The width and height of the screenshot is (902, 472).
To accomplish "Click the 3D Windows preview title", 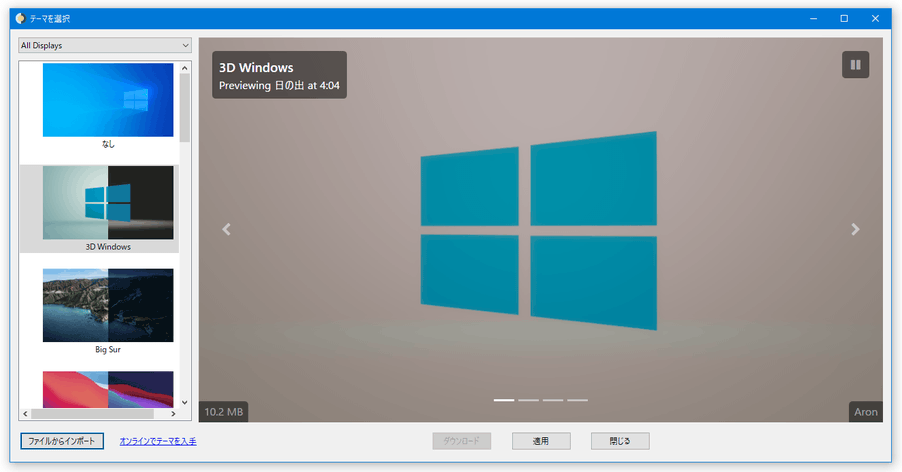I will pos(256,67).
